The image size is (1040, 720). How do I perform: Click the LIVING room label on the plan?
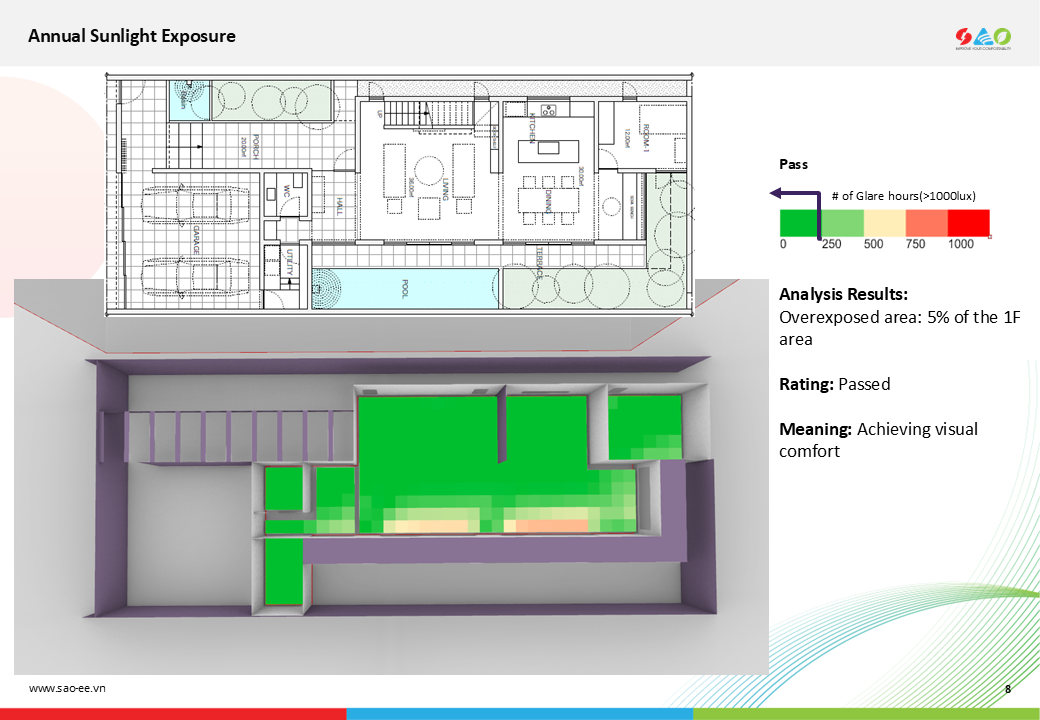point(446,188)
